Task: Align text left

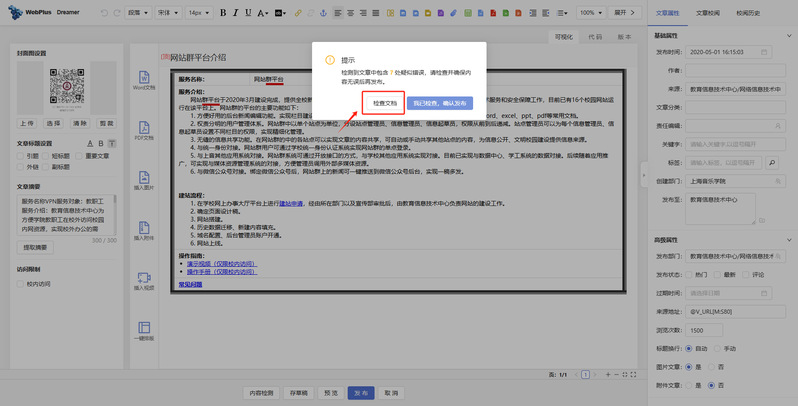Action: [338, 13]
